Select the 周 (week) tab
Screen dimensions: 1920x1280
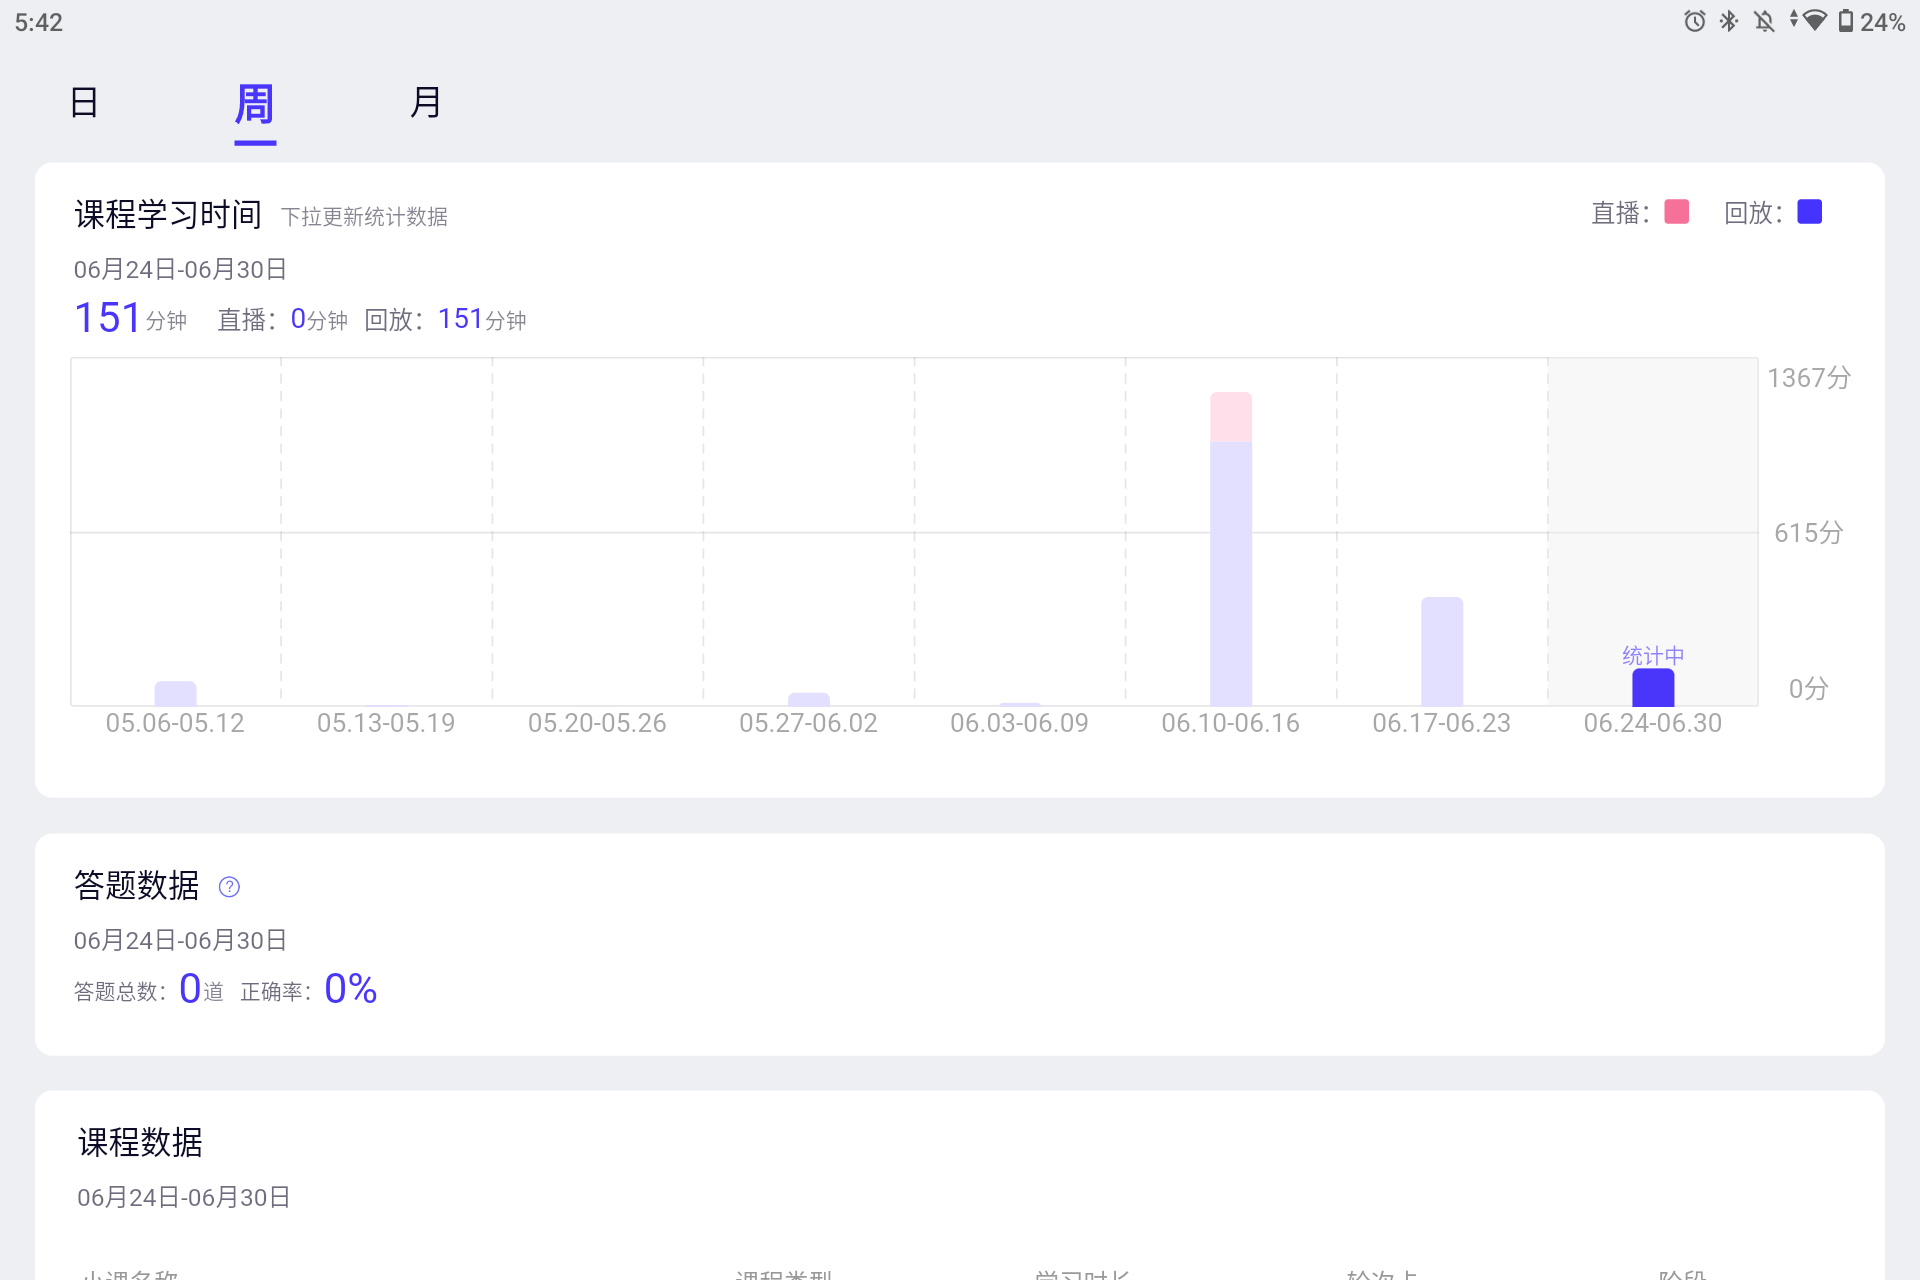pos(255,104)
